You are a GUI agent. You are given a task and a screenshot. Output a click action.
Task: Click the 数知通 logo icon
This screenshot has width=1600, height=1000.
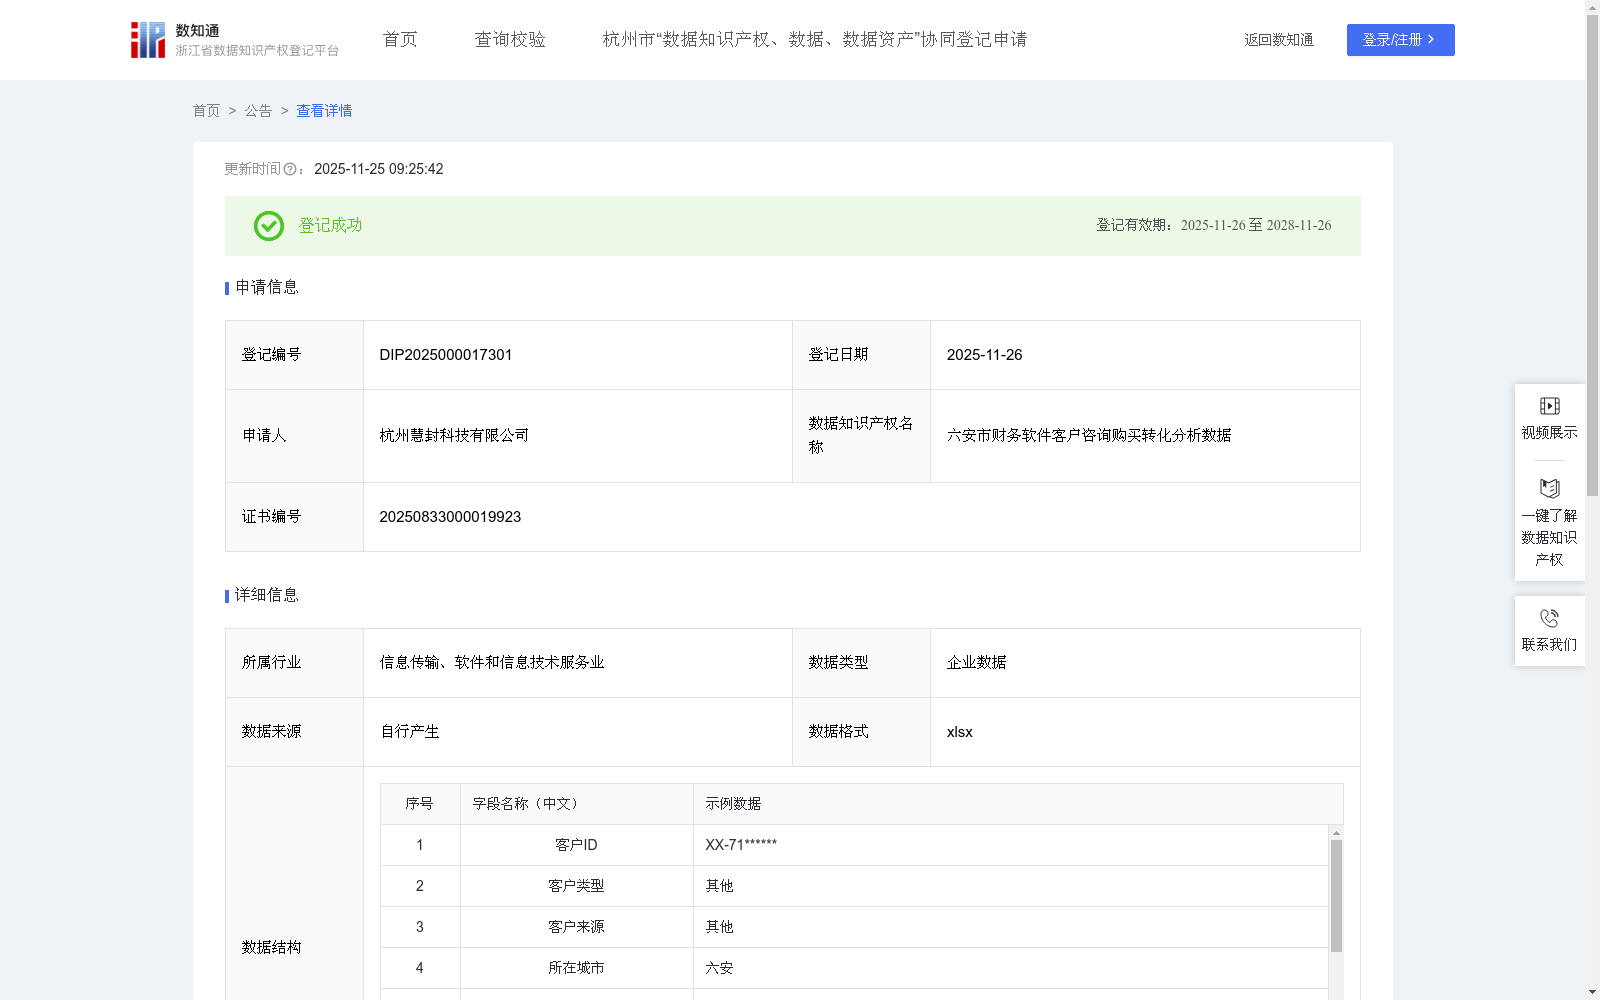pyautogui.click(x=148, y=40)
